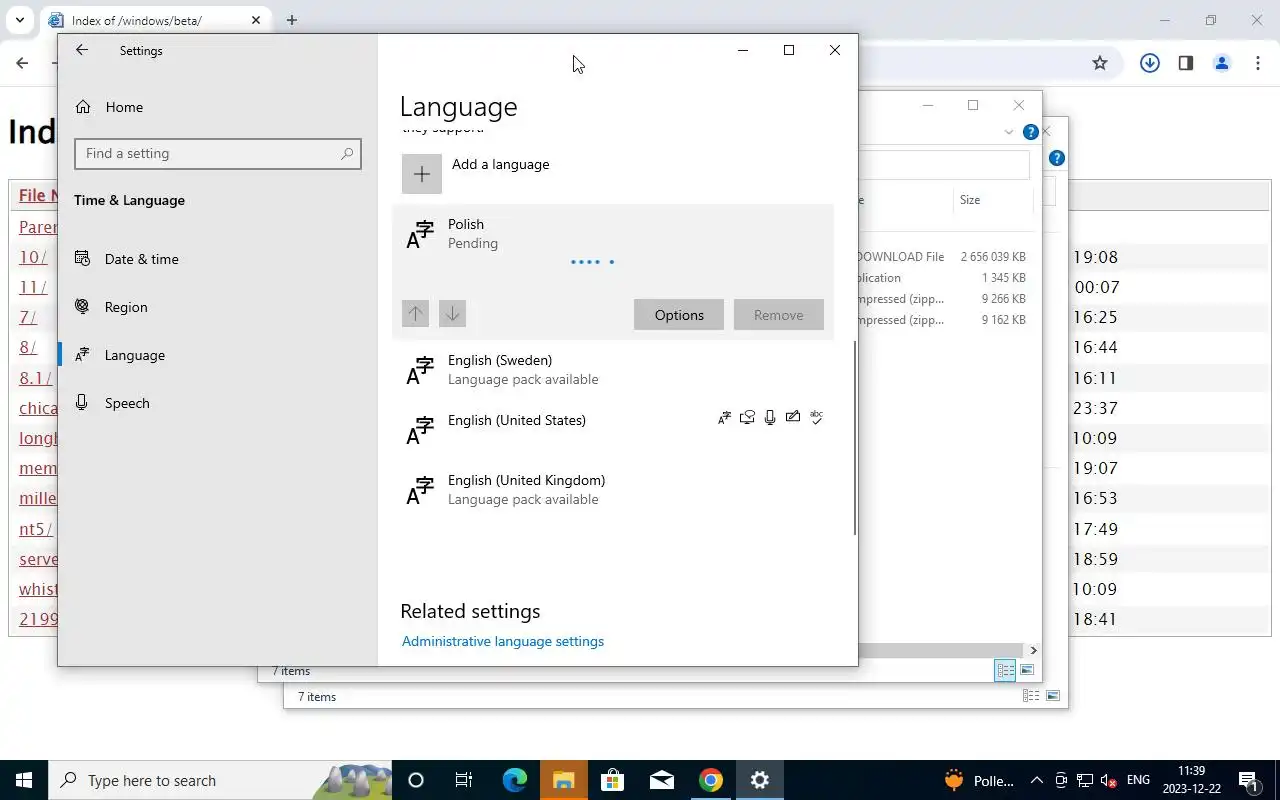
Task: Open Mail app from taskbar
Action: [661, 780]
